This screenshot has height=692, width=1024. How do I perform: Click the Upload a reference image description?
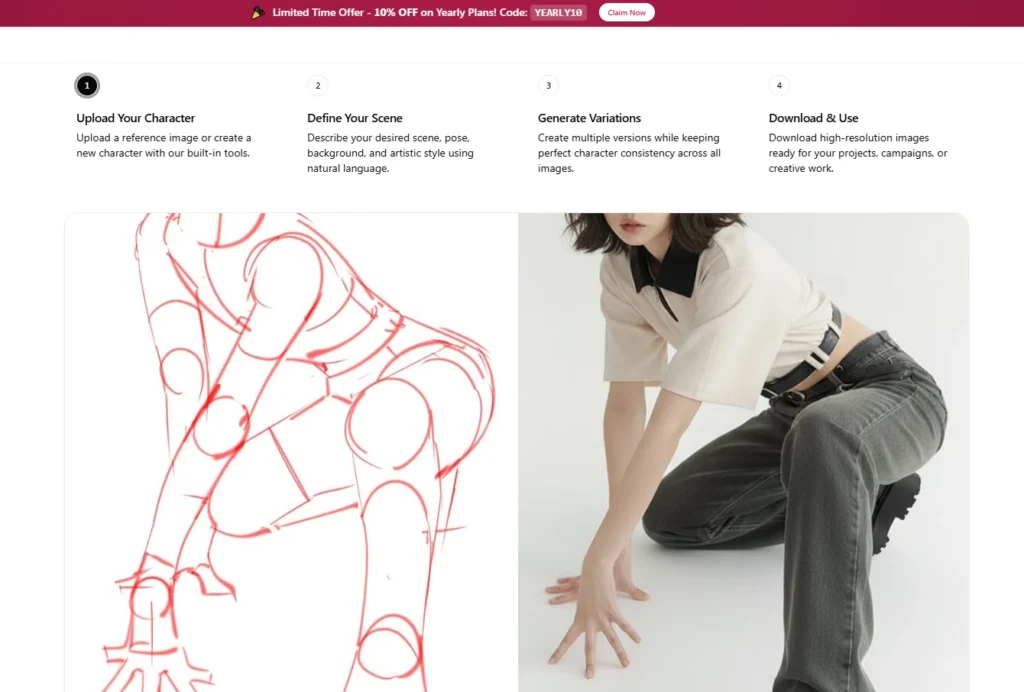click(164, 146)
